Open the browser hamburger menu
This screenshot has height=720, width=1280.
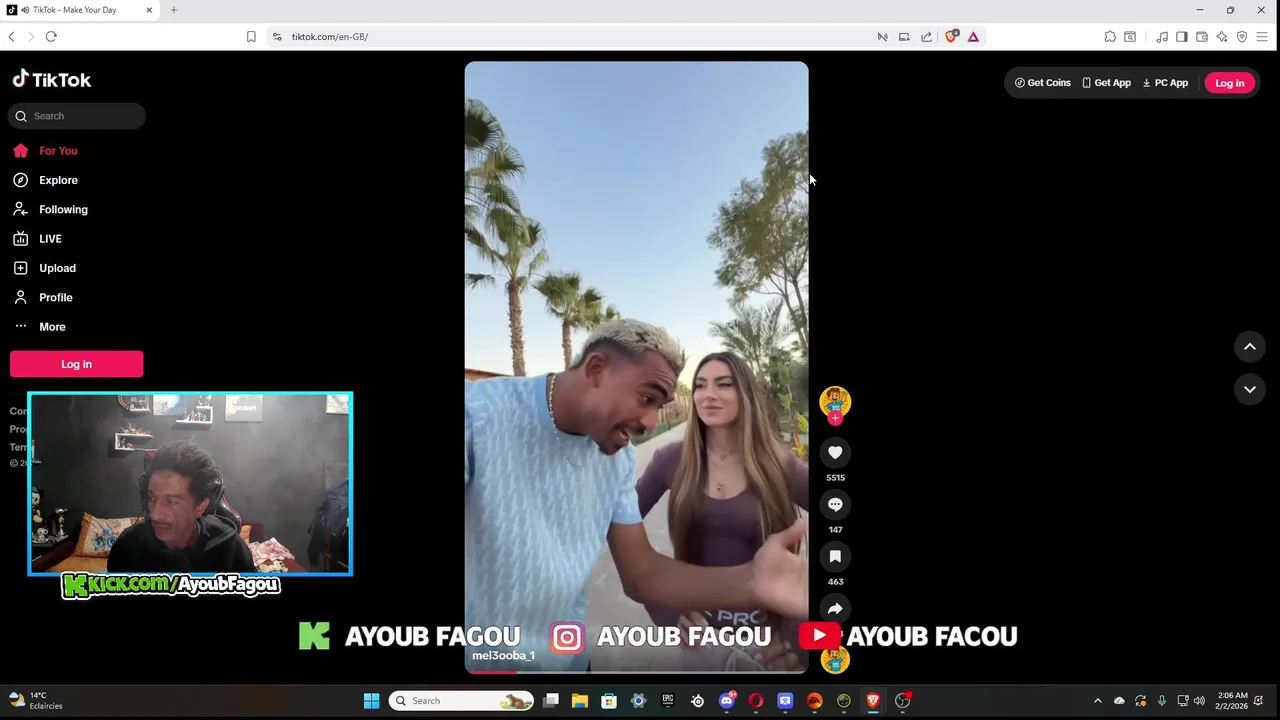pos(1262,37)
